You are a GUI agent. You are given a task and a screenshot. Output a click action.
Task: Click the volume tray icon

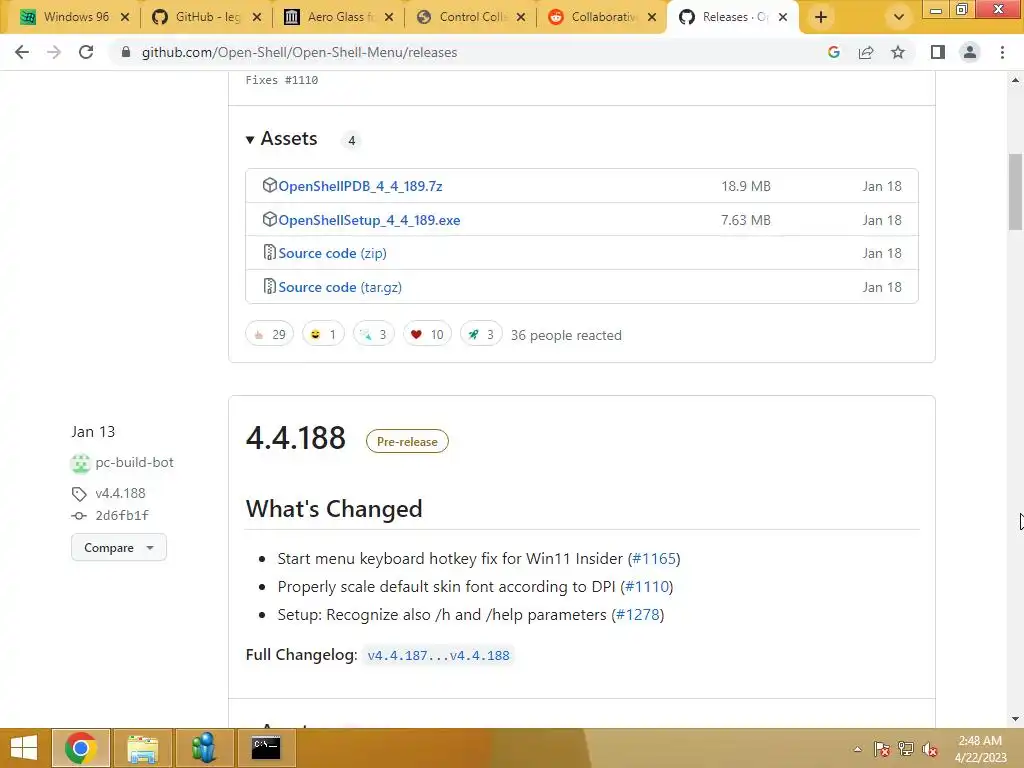coord(930,749)
